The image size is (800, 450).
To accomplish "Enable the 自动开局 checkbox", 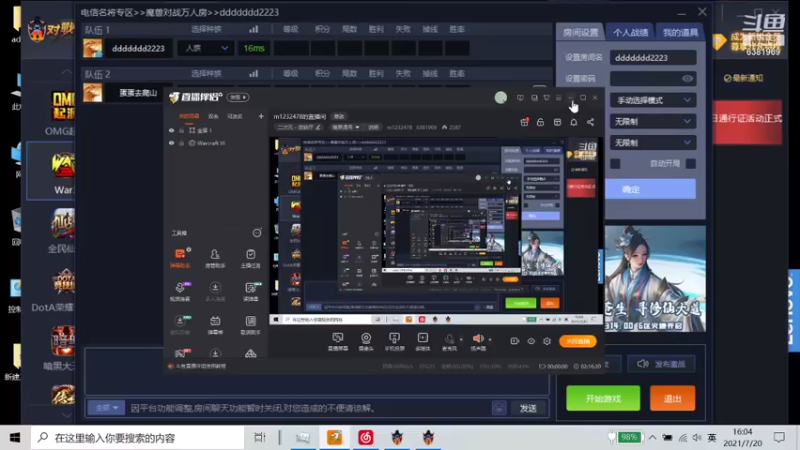I will click(691, 164).
